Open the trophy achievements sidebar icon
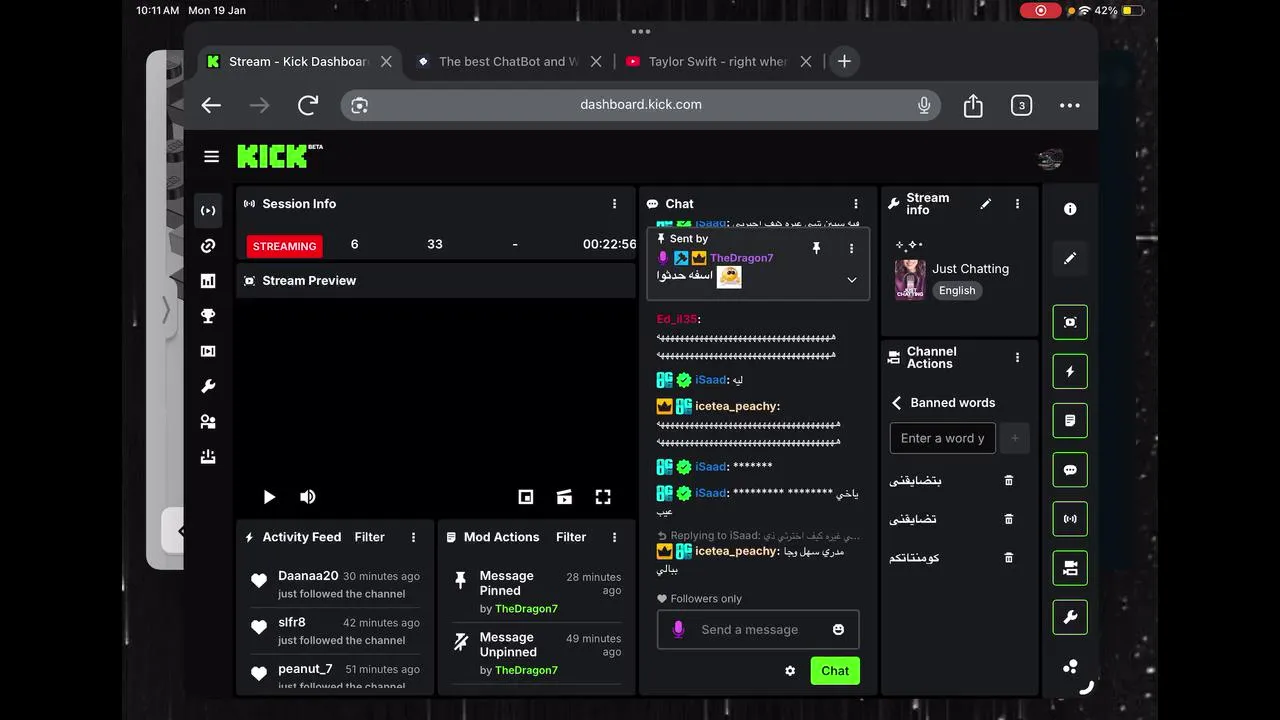 (208, 316)
